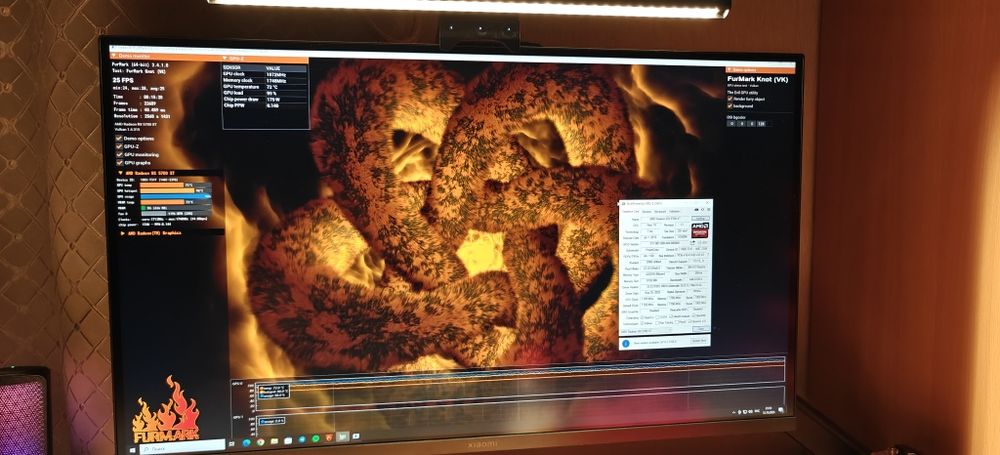
Task: Click the temp legend entry in GPU graph
Action: 273,388
